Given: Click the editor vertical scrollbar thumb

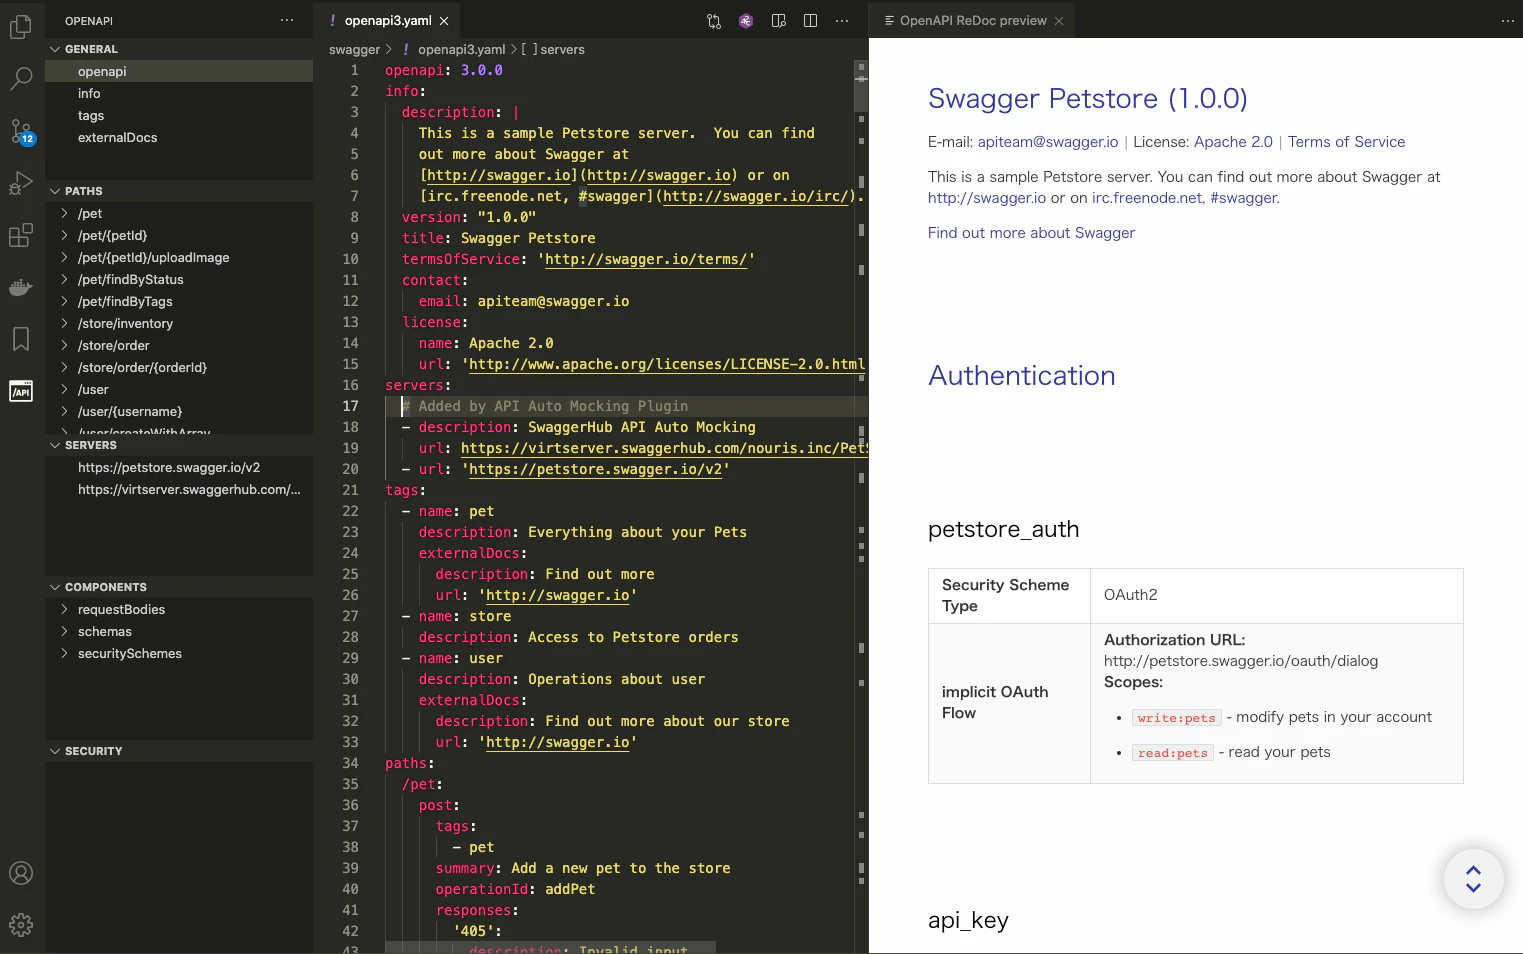Looking at the screenshot, I should [x=861, y=85].
